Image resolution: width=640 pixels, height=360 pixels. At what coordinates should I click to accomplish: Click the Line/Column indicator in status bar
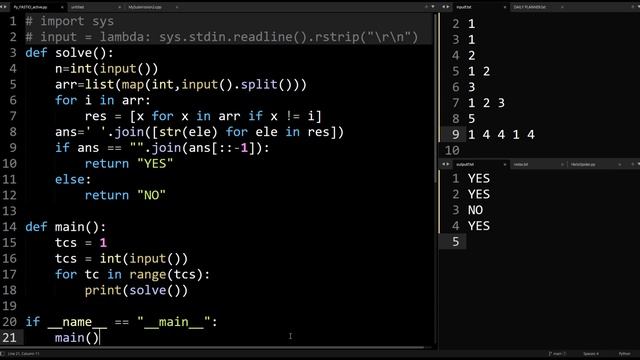(x=24, y=354)
